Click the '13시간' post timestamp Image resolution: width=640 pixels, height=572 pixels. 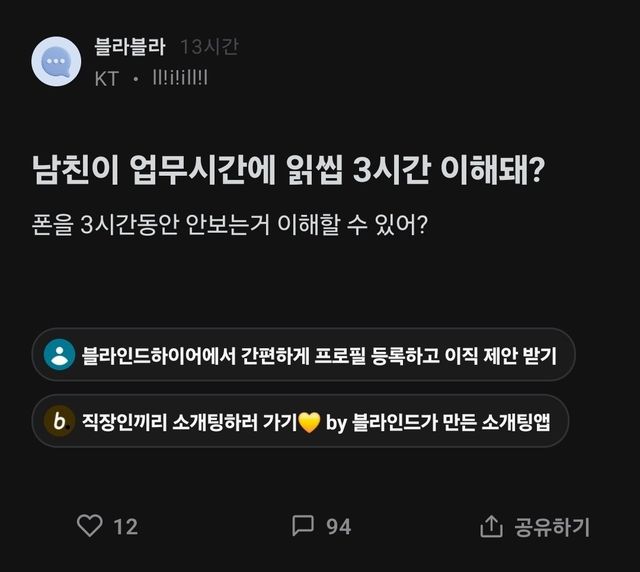(209, 47)
